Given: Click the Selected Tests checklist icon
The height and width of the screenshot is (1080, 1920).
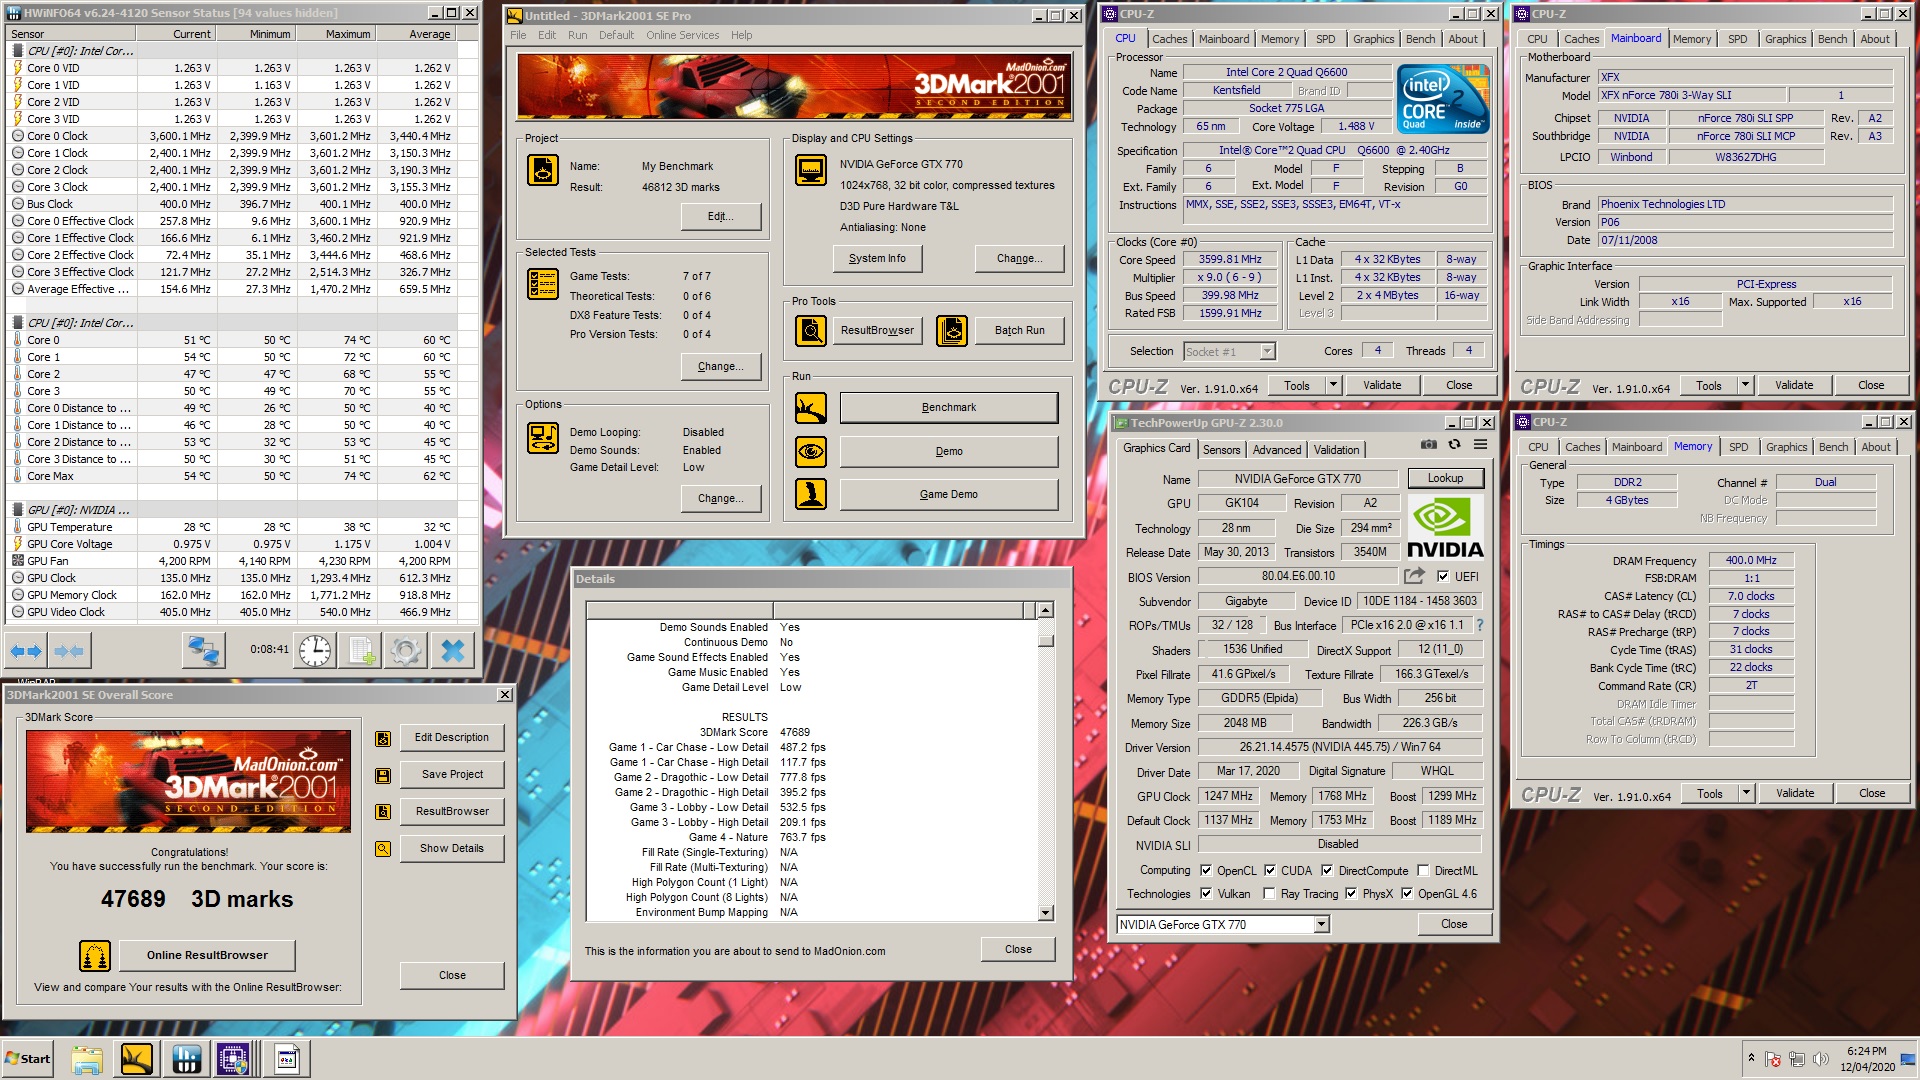Looking at the screenshot, I should pyautogui.click(x=543, y=284).
